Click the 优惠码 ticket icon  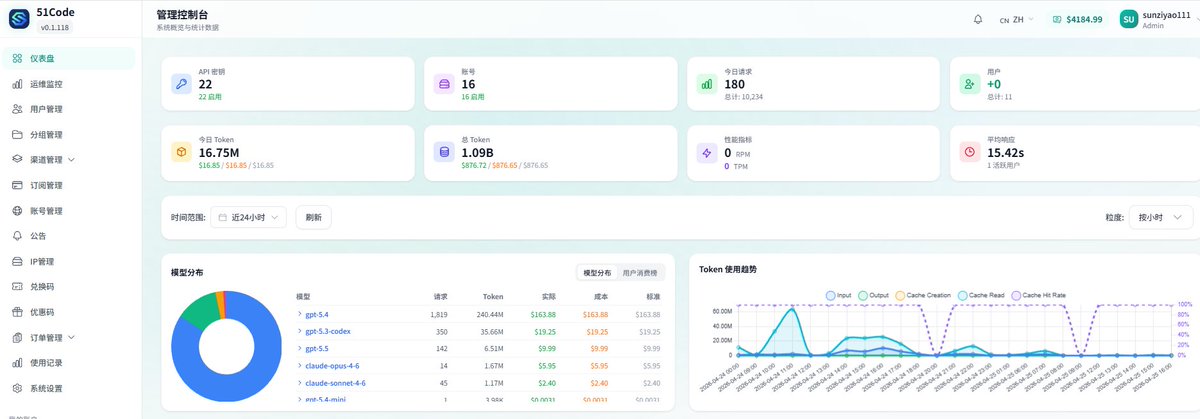[17, 312]
